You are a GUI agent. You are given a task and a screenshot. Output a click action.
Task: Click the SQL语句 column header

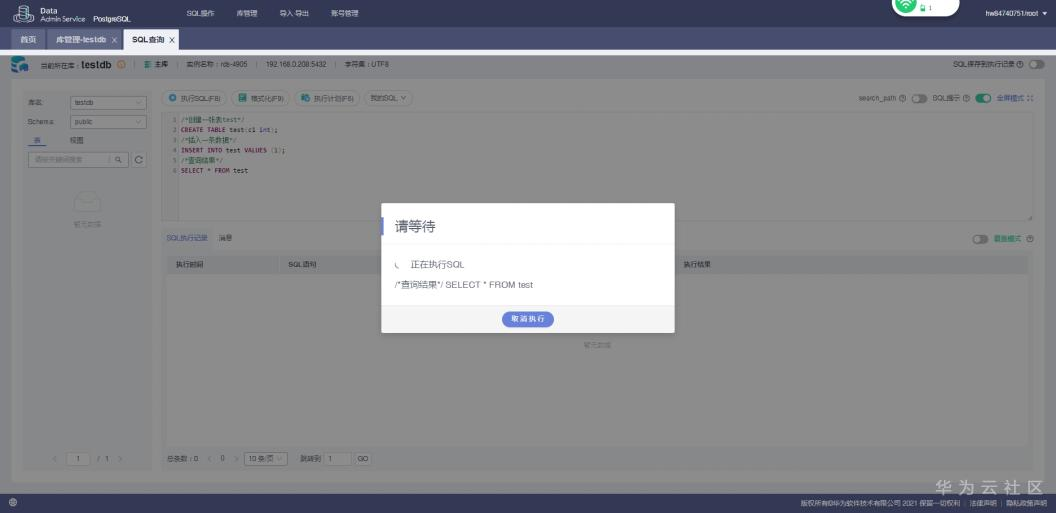coord(302,265)
